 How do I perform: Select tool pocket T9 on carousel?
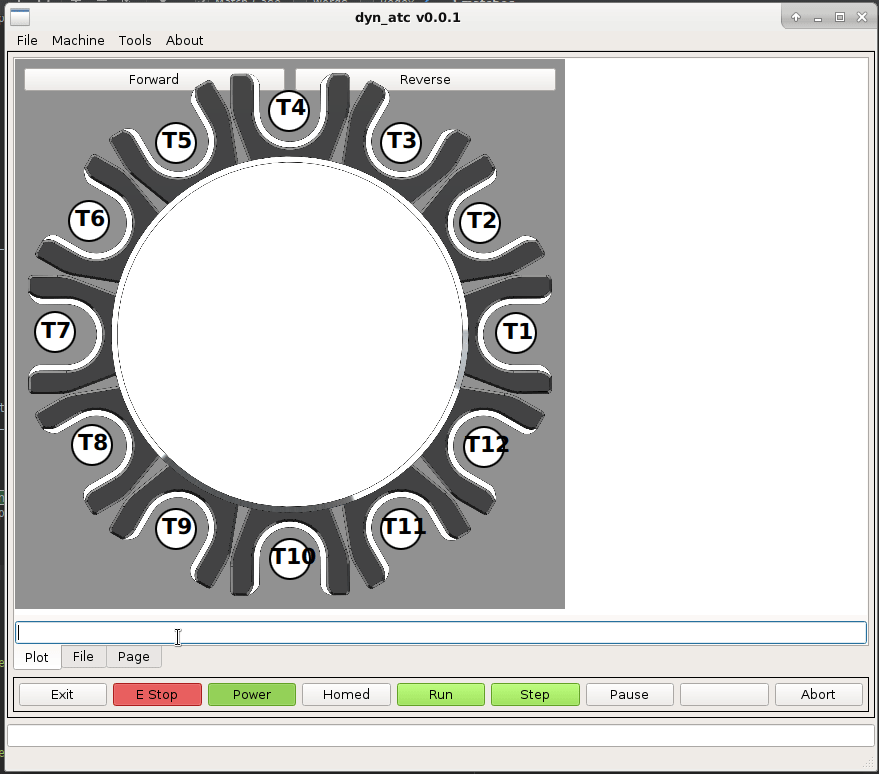pos(176,528)
